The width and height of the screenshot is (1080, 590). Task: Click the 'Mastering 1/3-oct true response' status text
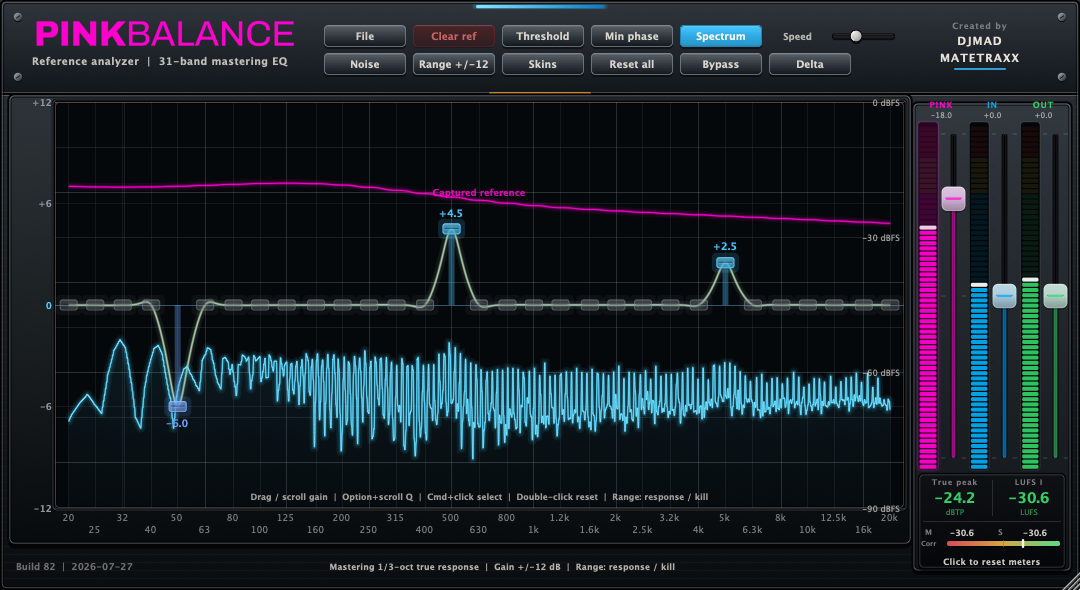[404, 567]
